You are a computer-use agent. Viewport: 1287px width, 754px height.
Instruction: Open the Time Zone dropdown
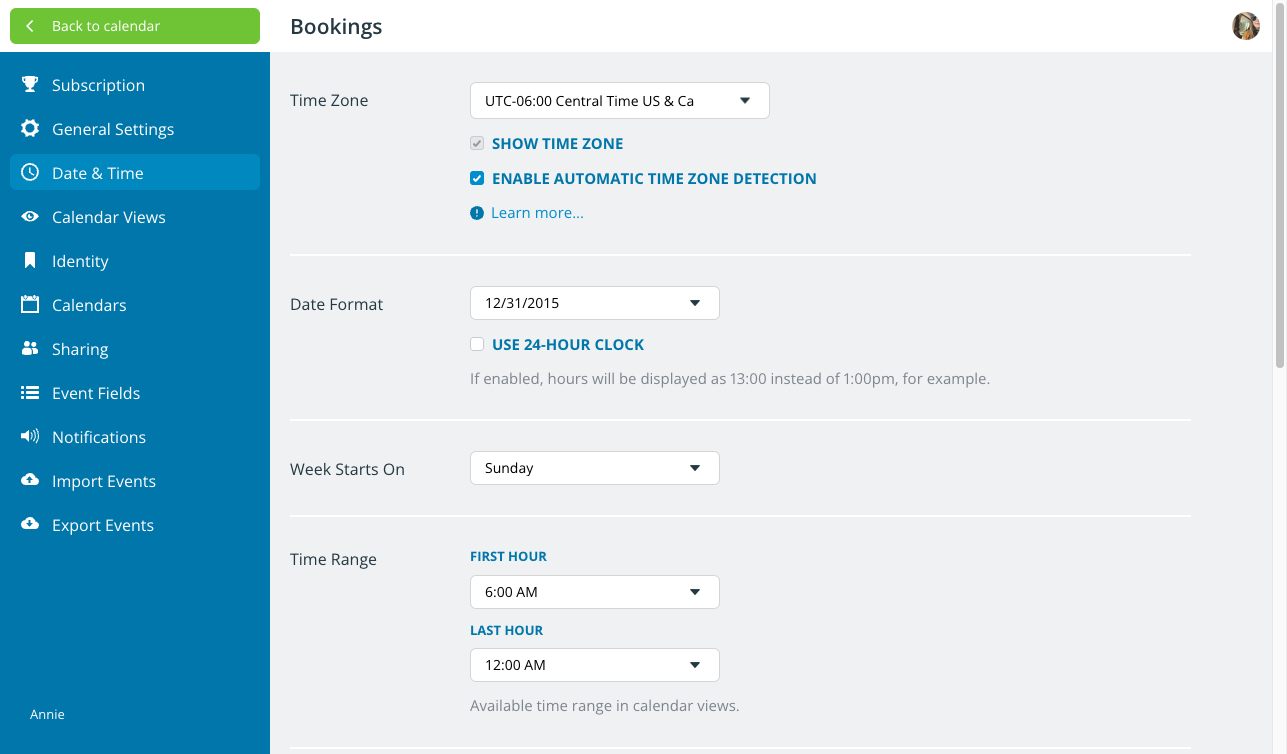click(x=619, y=101)
